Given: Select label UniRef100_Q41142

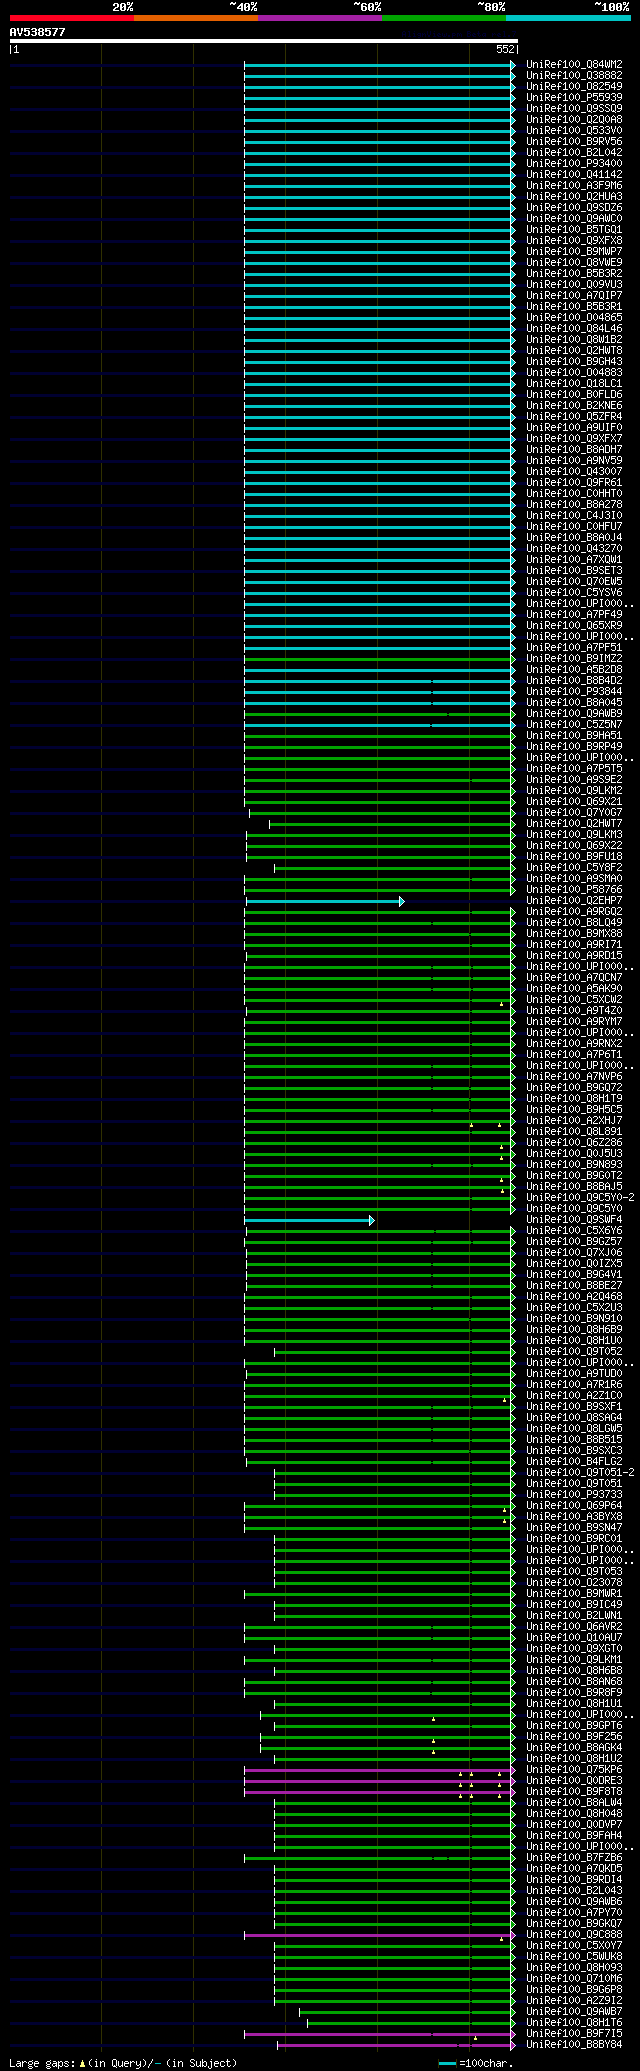Looking at the screenshot, I should pyautogui.click(x=574, y=175).
